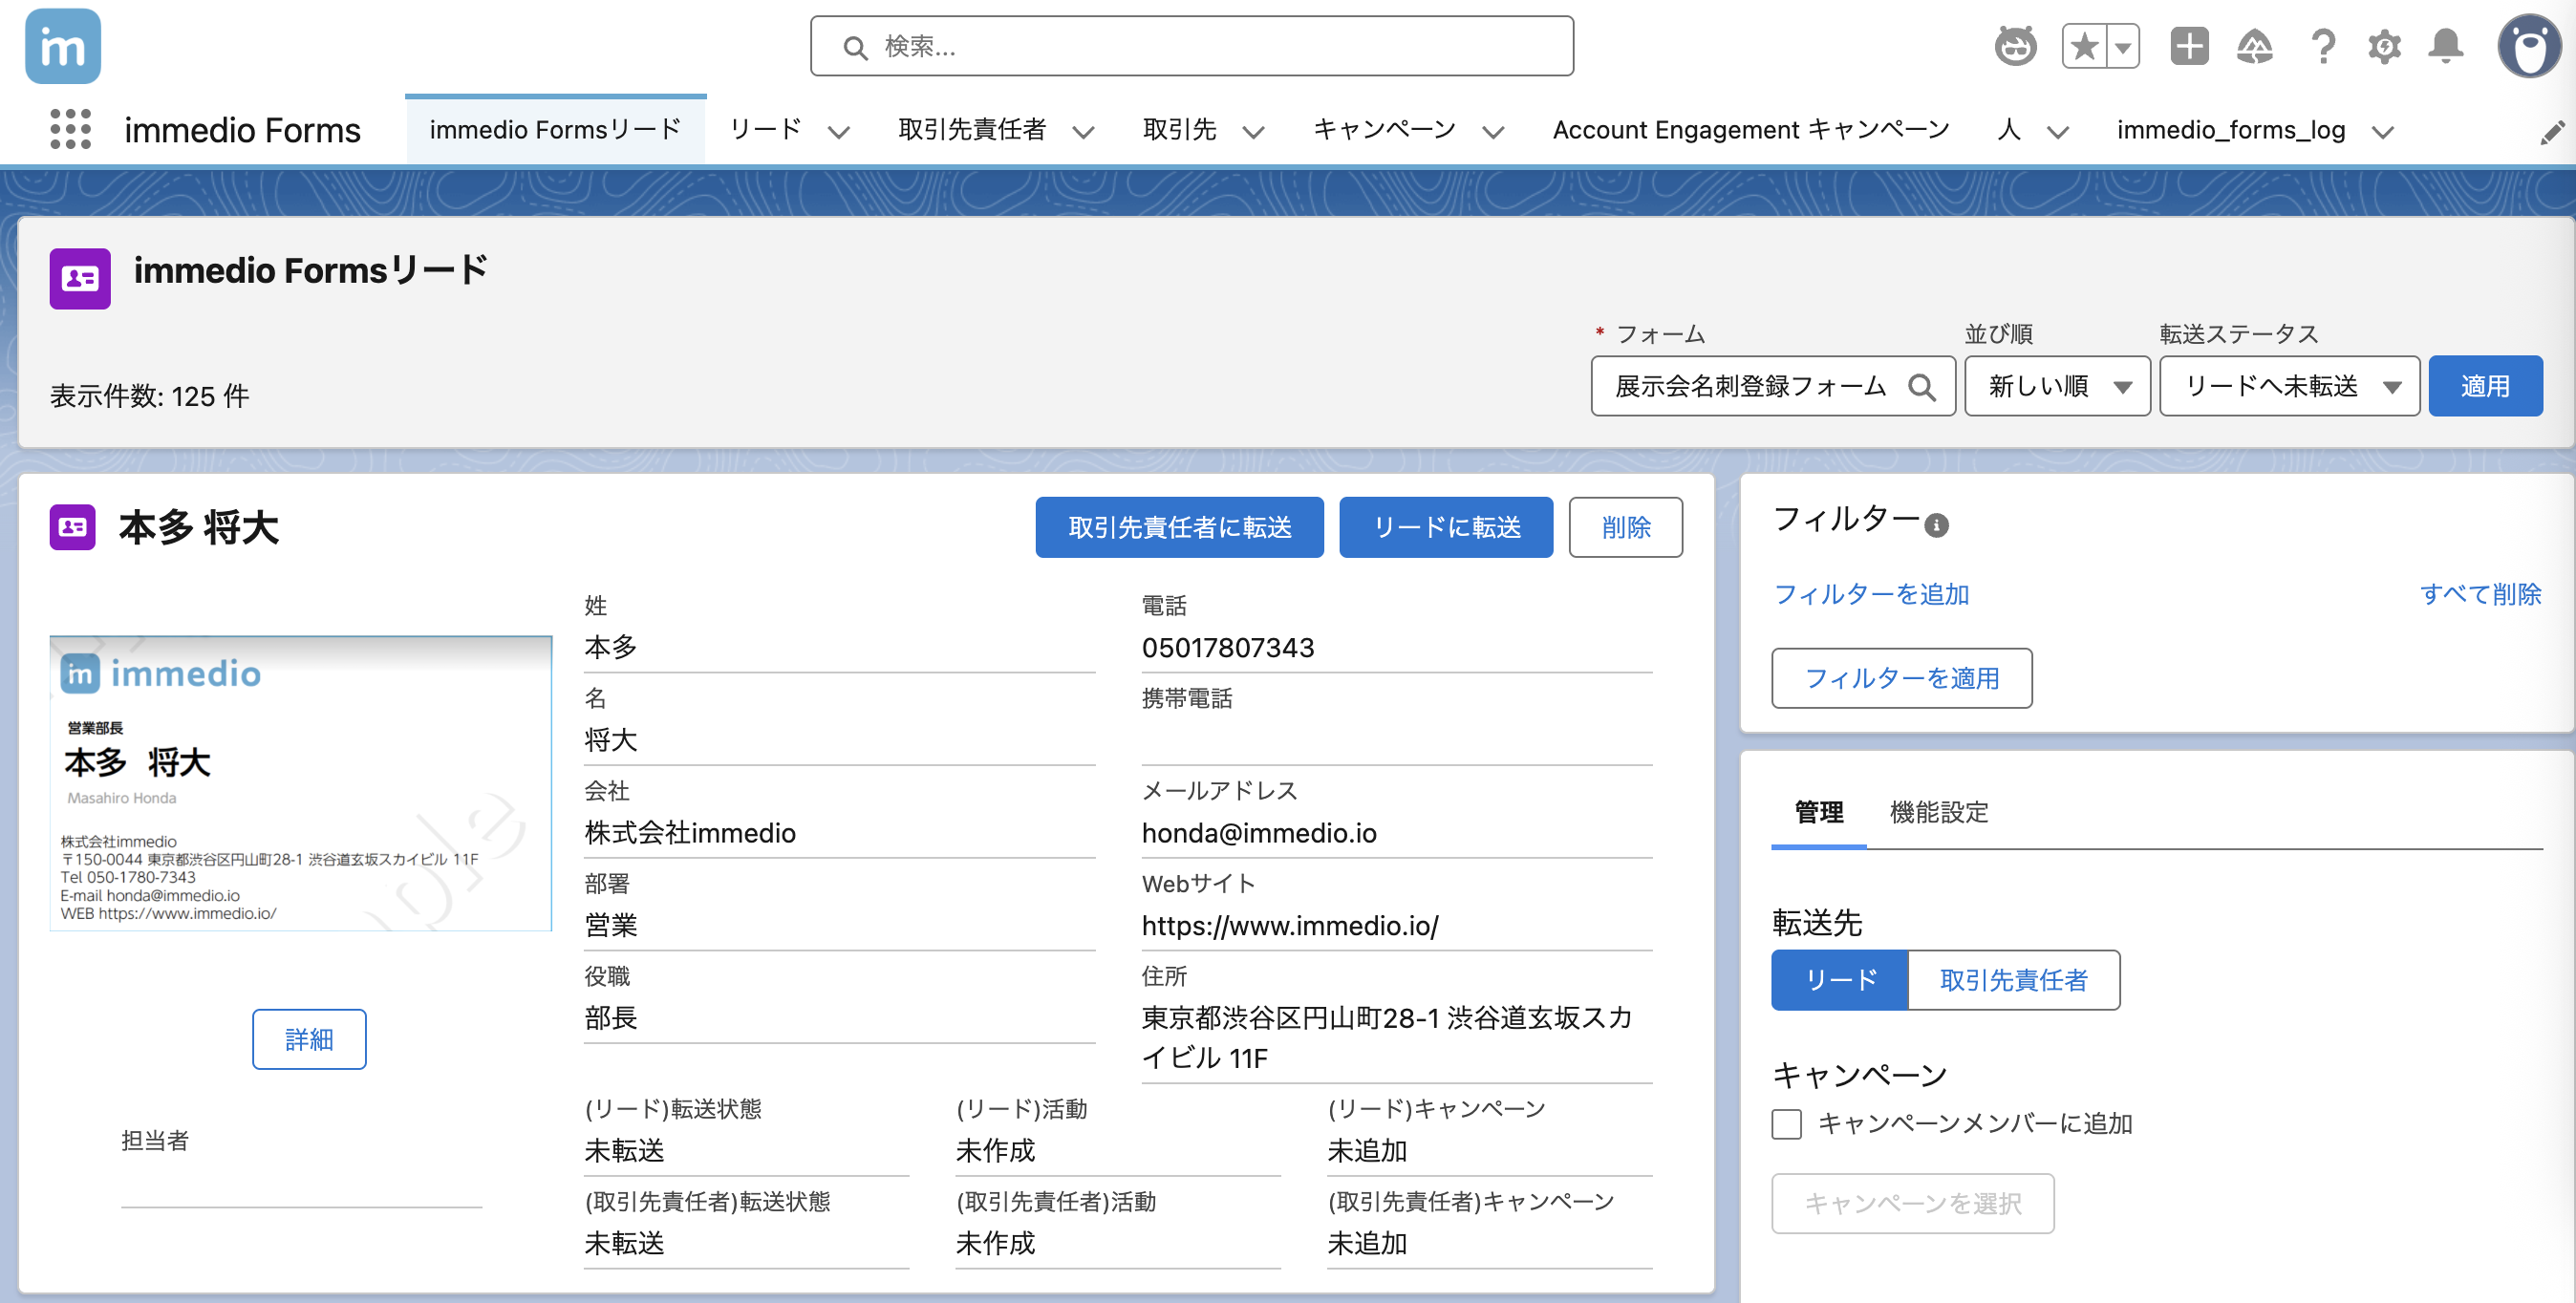
Task: Open the 取引先 navigation tab
Action: (x=1179, y=130)
